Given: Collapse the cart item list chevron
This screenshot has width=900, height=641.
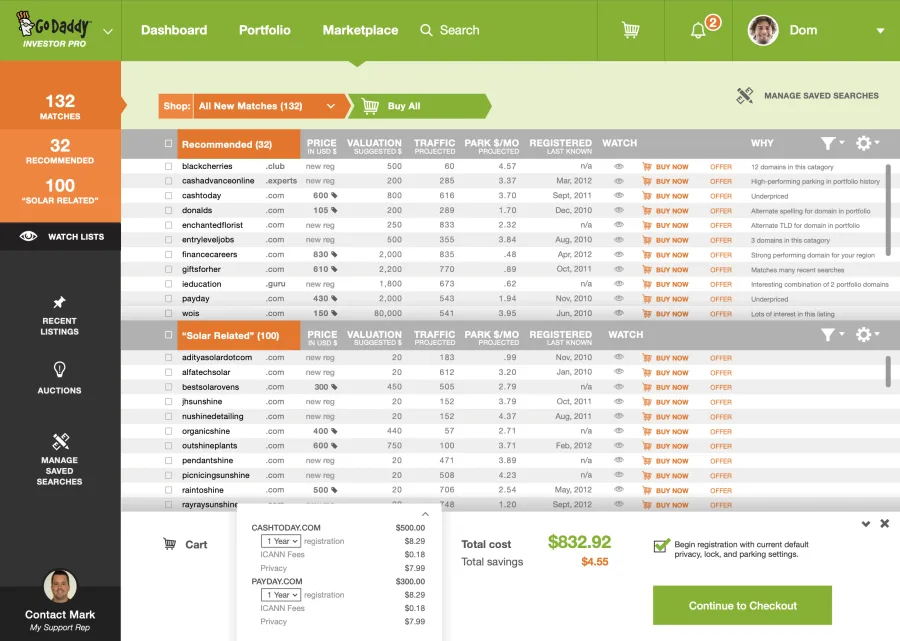Looking at the screenshot, I should click(x=425, y=514).
